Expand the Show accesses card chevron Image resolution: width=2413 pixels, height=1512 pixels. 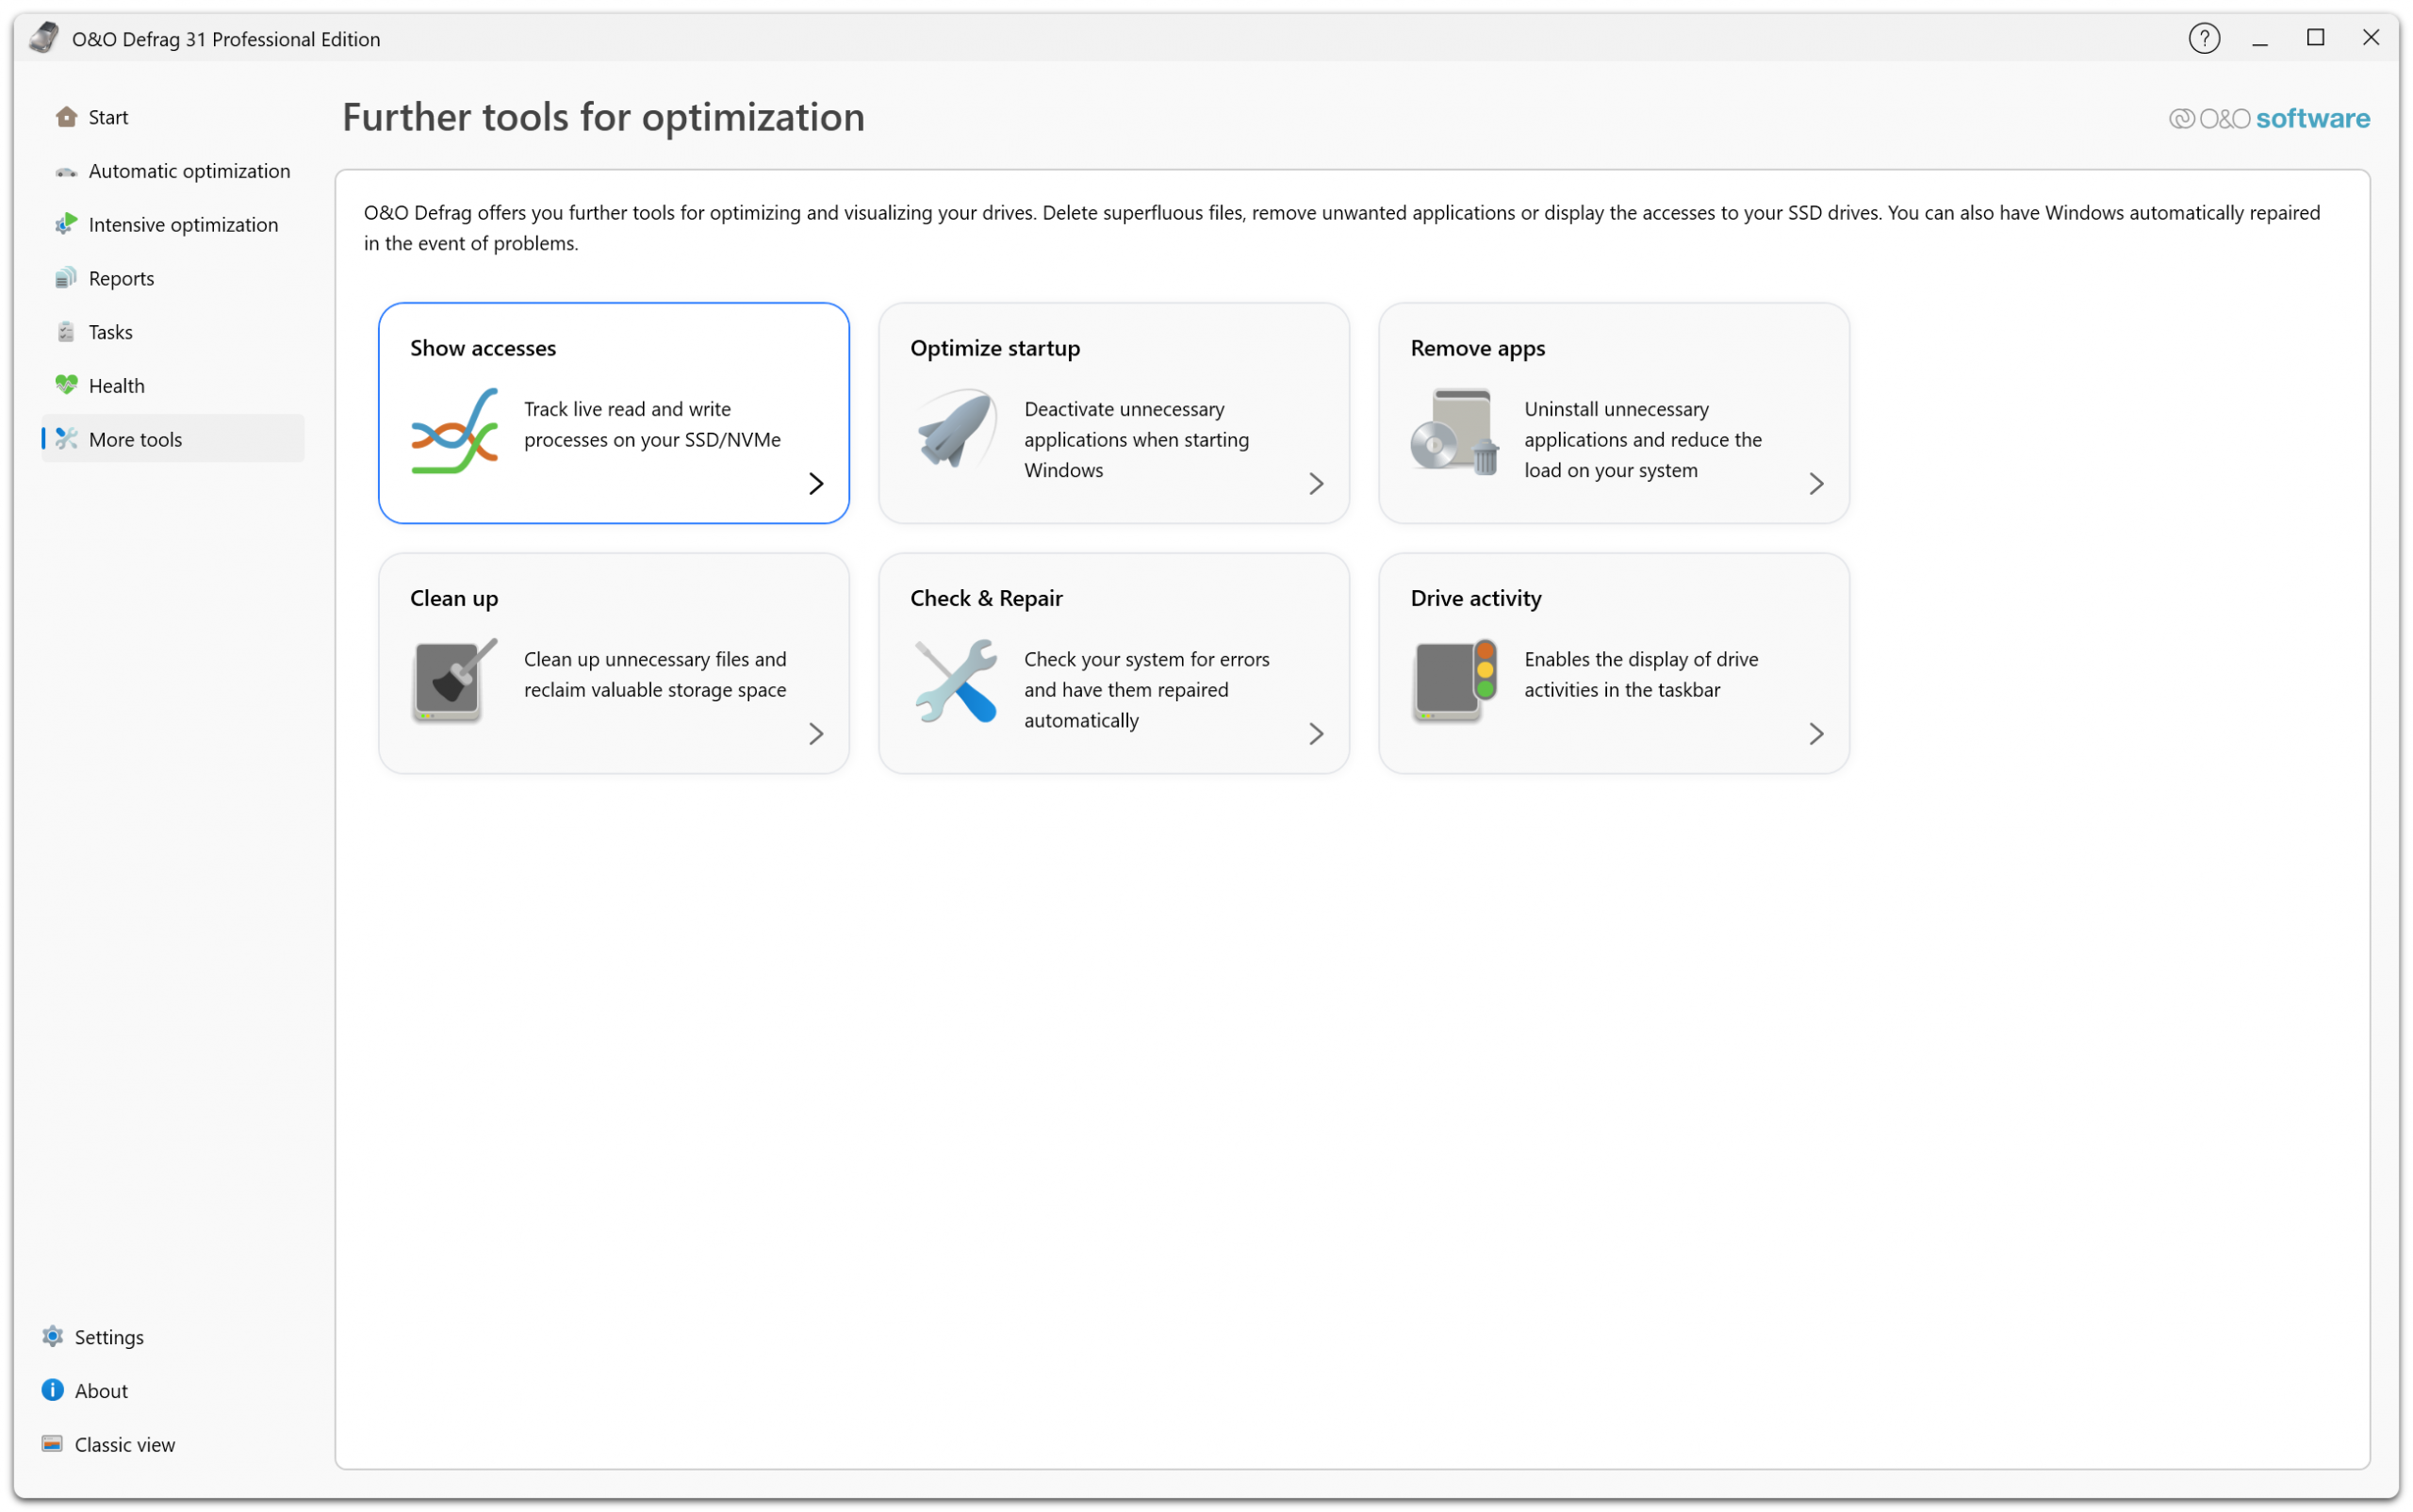click(x=816, y=484)
